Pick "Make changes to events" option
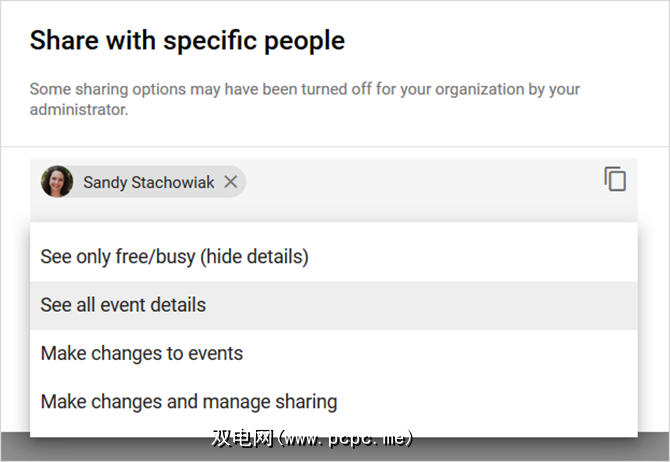The width and height of the screenshot is (670, 462). pos(141,353)
